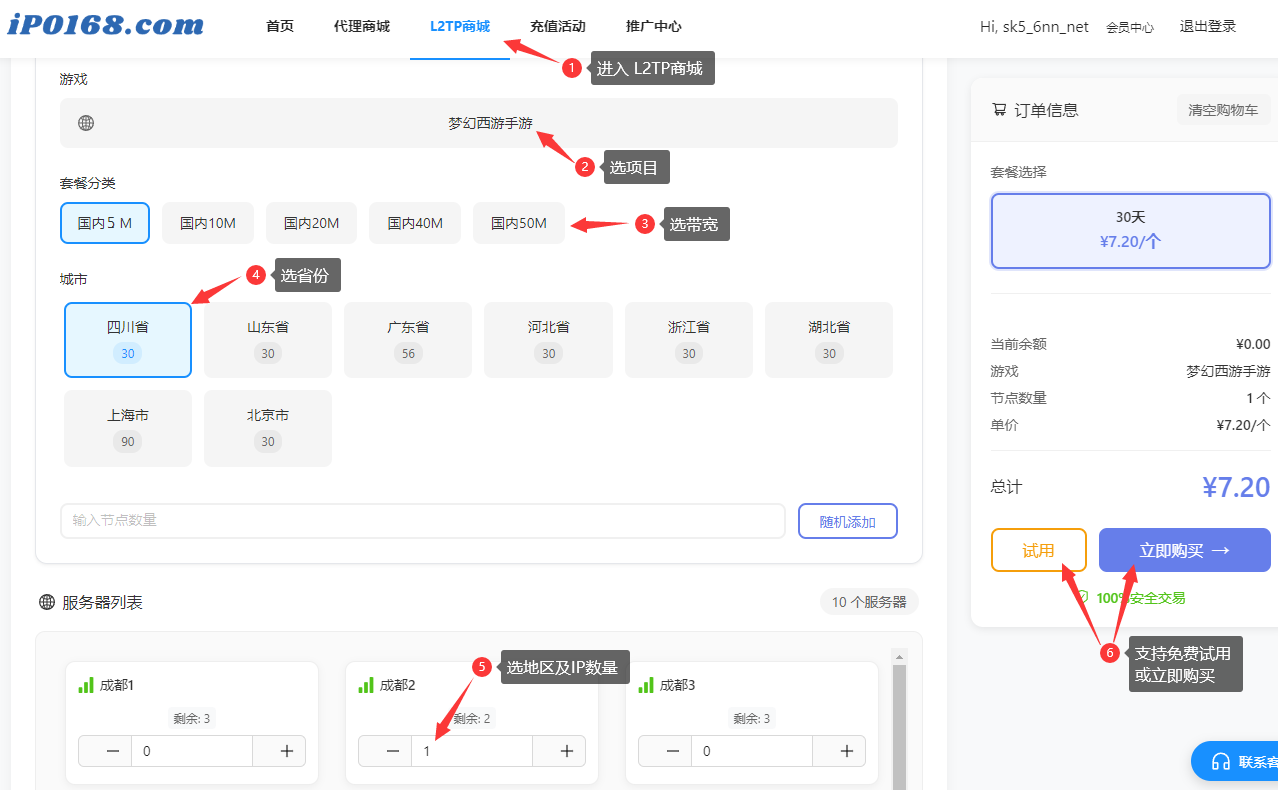Viewport: 1278px width, 790px height.
Task: Select the 30天 ¥7.20 package plan
Action: [1130, 231]
